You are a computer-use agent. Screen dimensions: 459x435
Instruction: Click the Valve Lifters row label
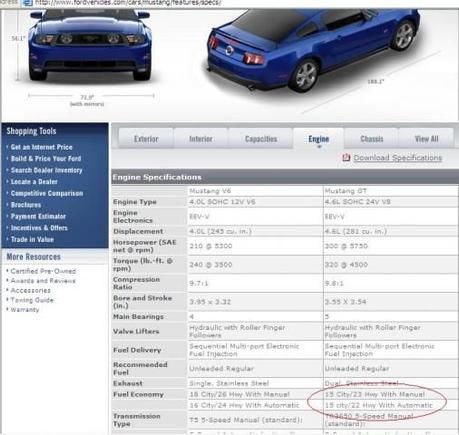click(136, 331)
